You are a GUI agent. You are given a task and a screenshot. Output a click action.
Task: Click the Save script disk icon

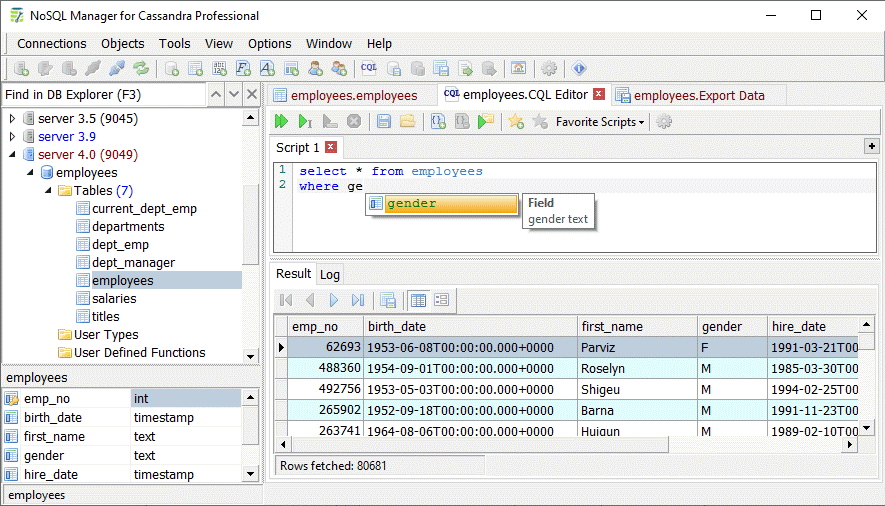point(383,121)
